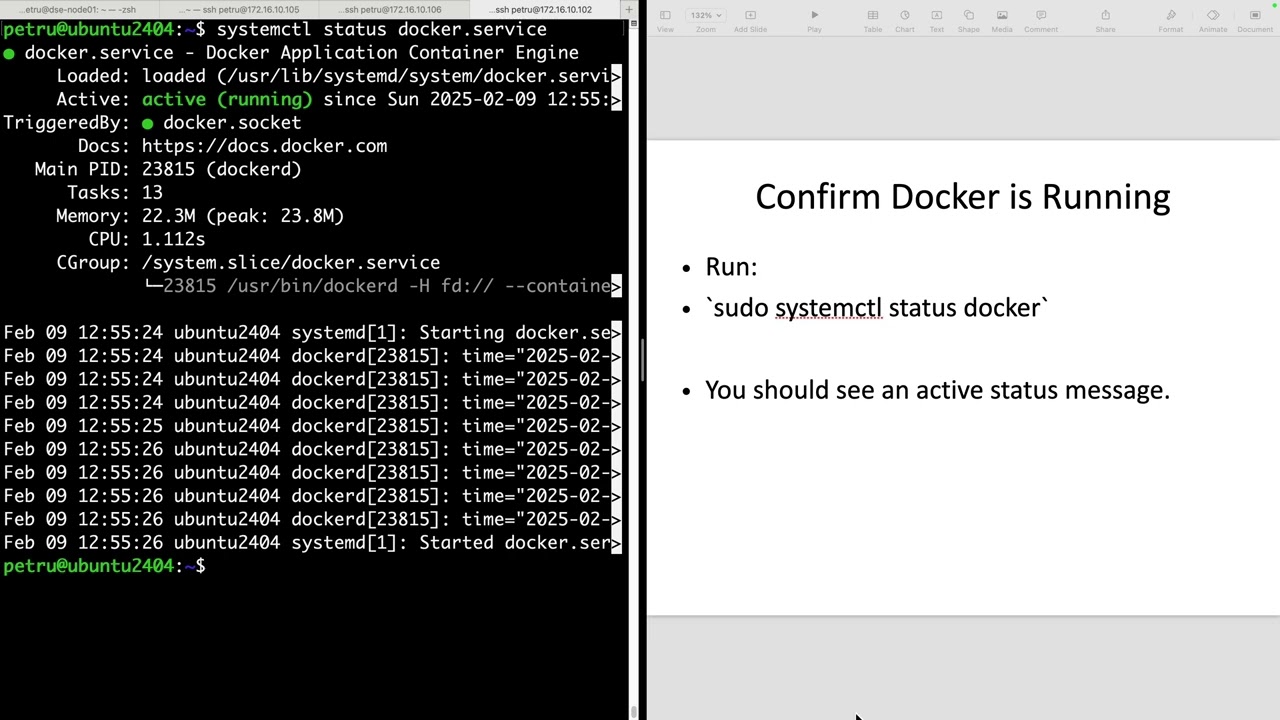Click the Loaded /usr/lib/systemd line
Screen dimensions: 1280x720
click(x=339, y=76)
